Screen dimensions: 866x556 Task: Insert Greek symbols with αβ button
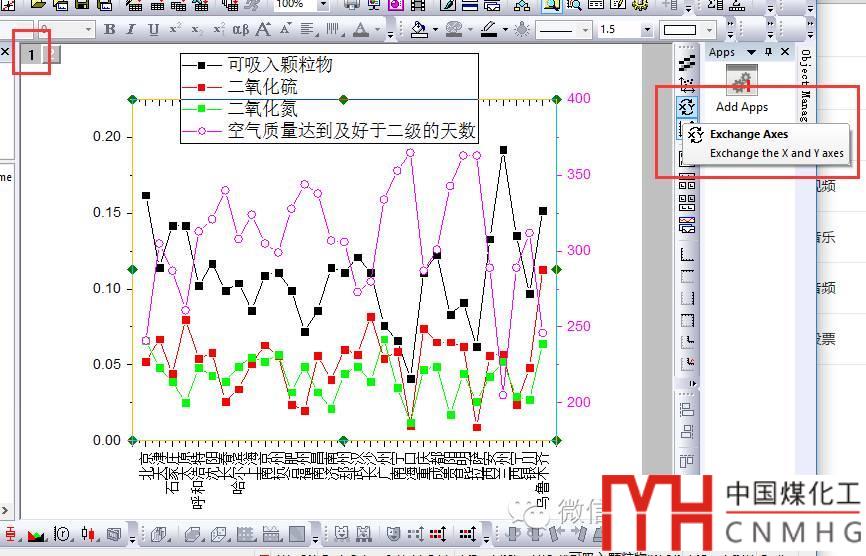pos(240,30)
